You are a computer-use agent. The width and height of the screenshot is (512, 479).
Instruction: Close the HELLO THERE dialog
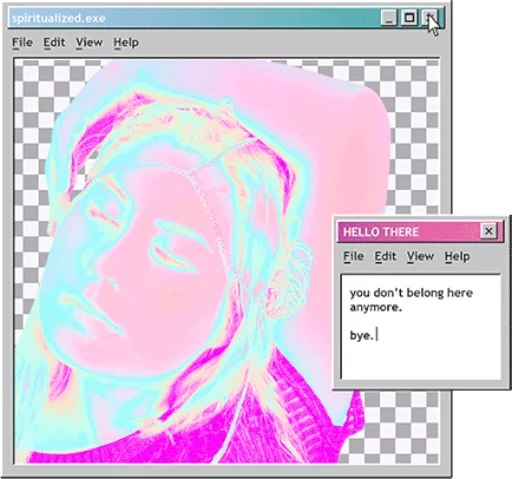[x=489, y=231]
